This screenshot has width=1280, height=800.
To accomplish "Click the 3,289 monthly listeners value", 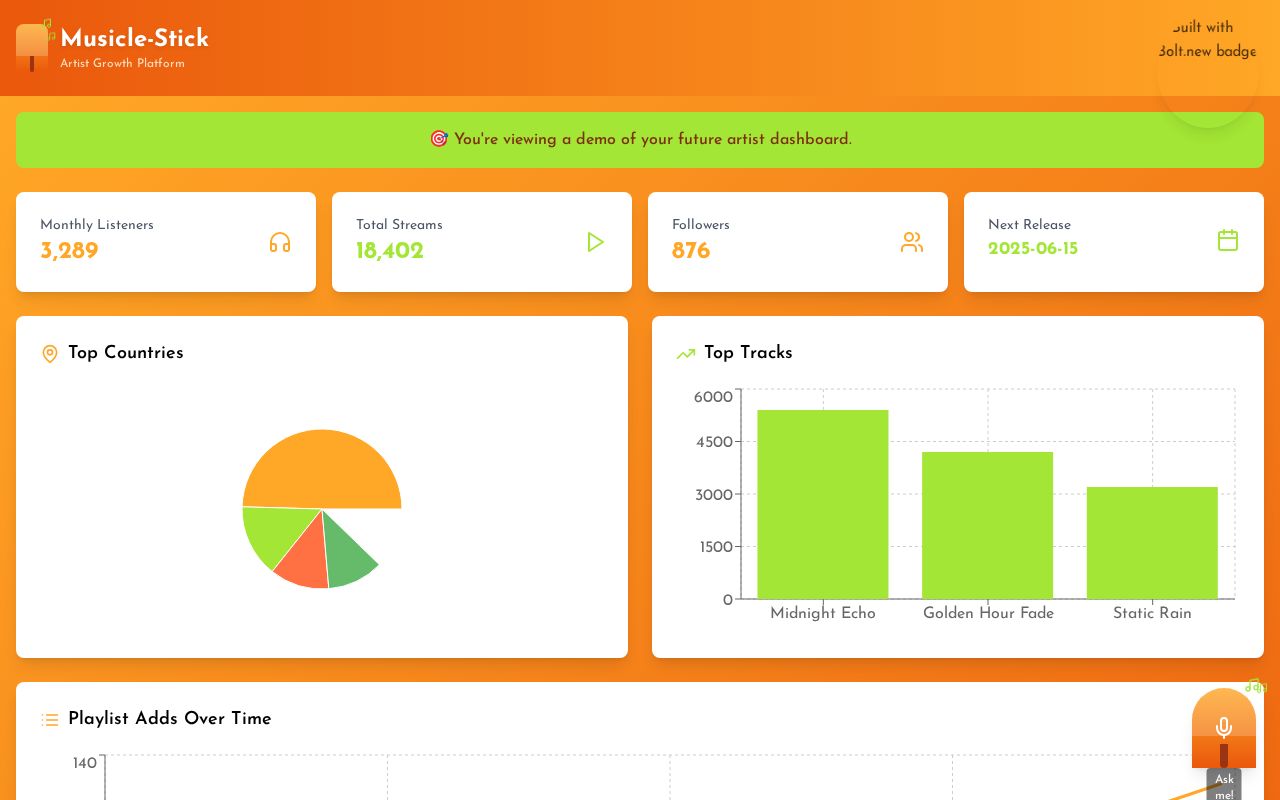I will (69, 251).
